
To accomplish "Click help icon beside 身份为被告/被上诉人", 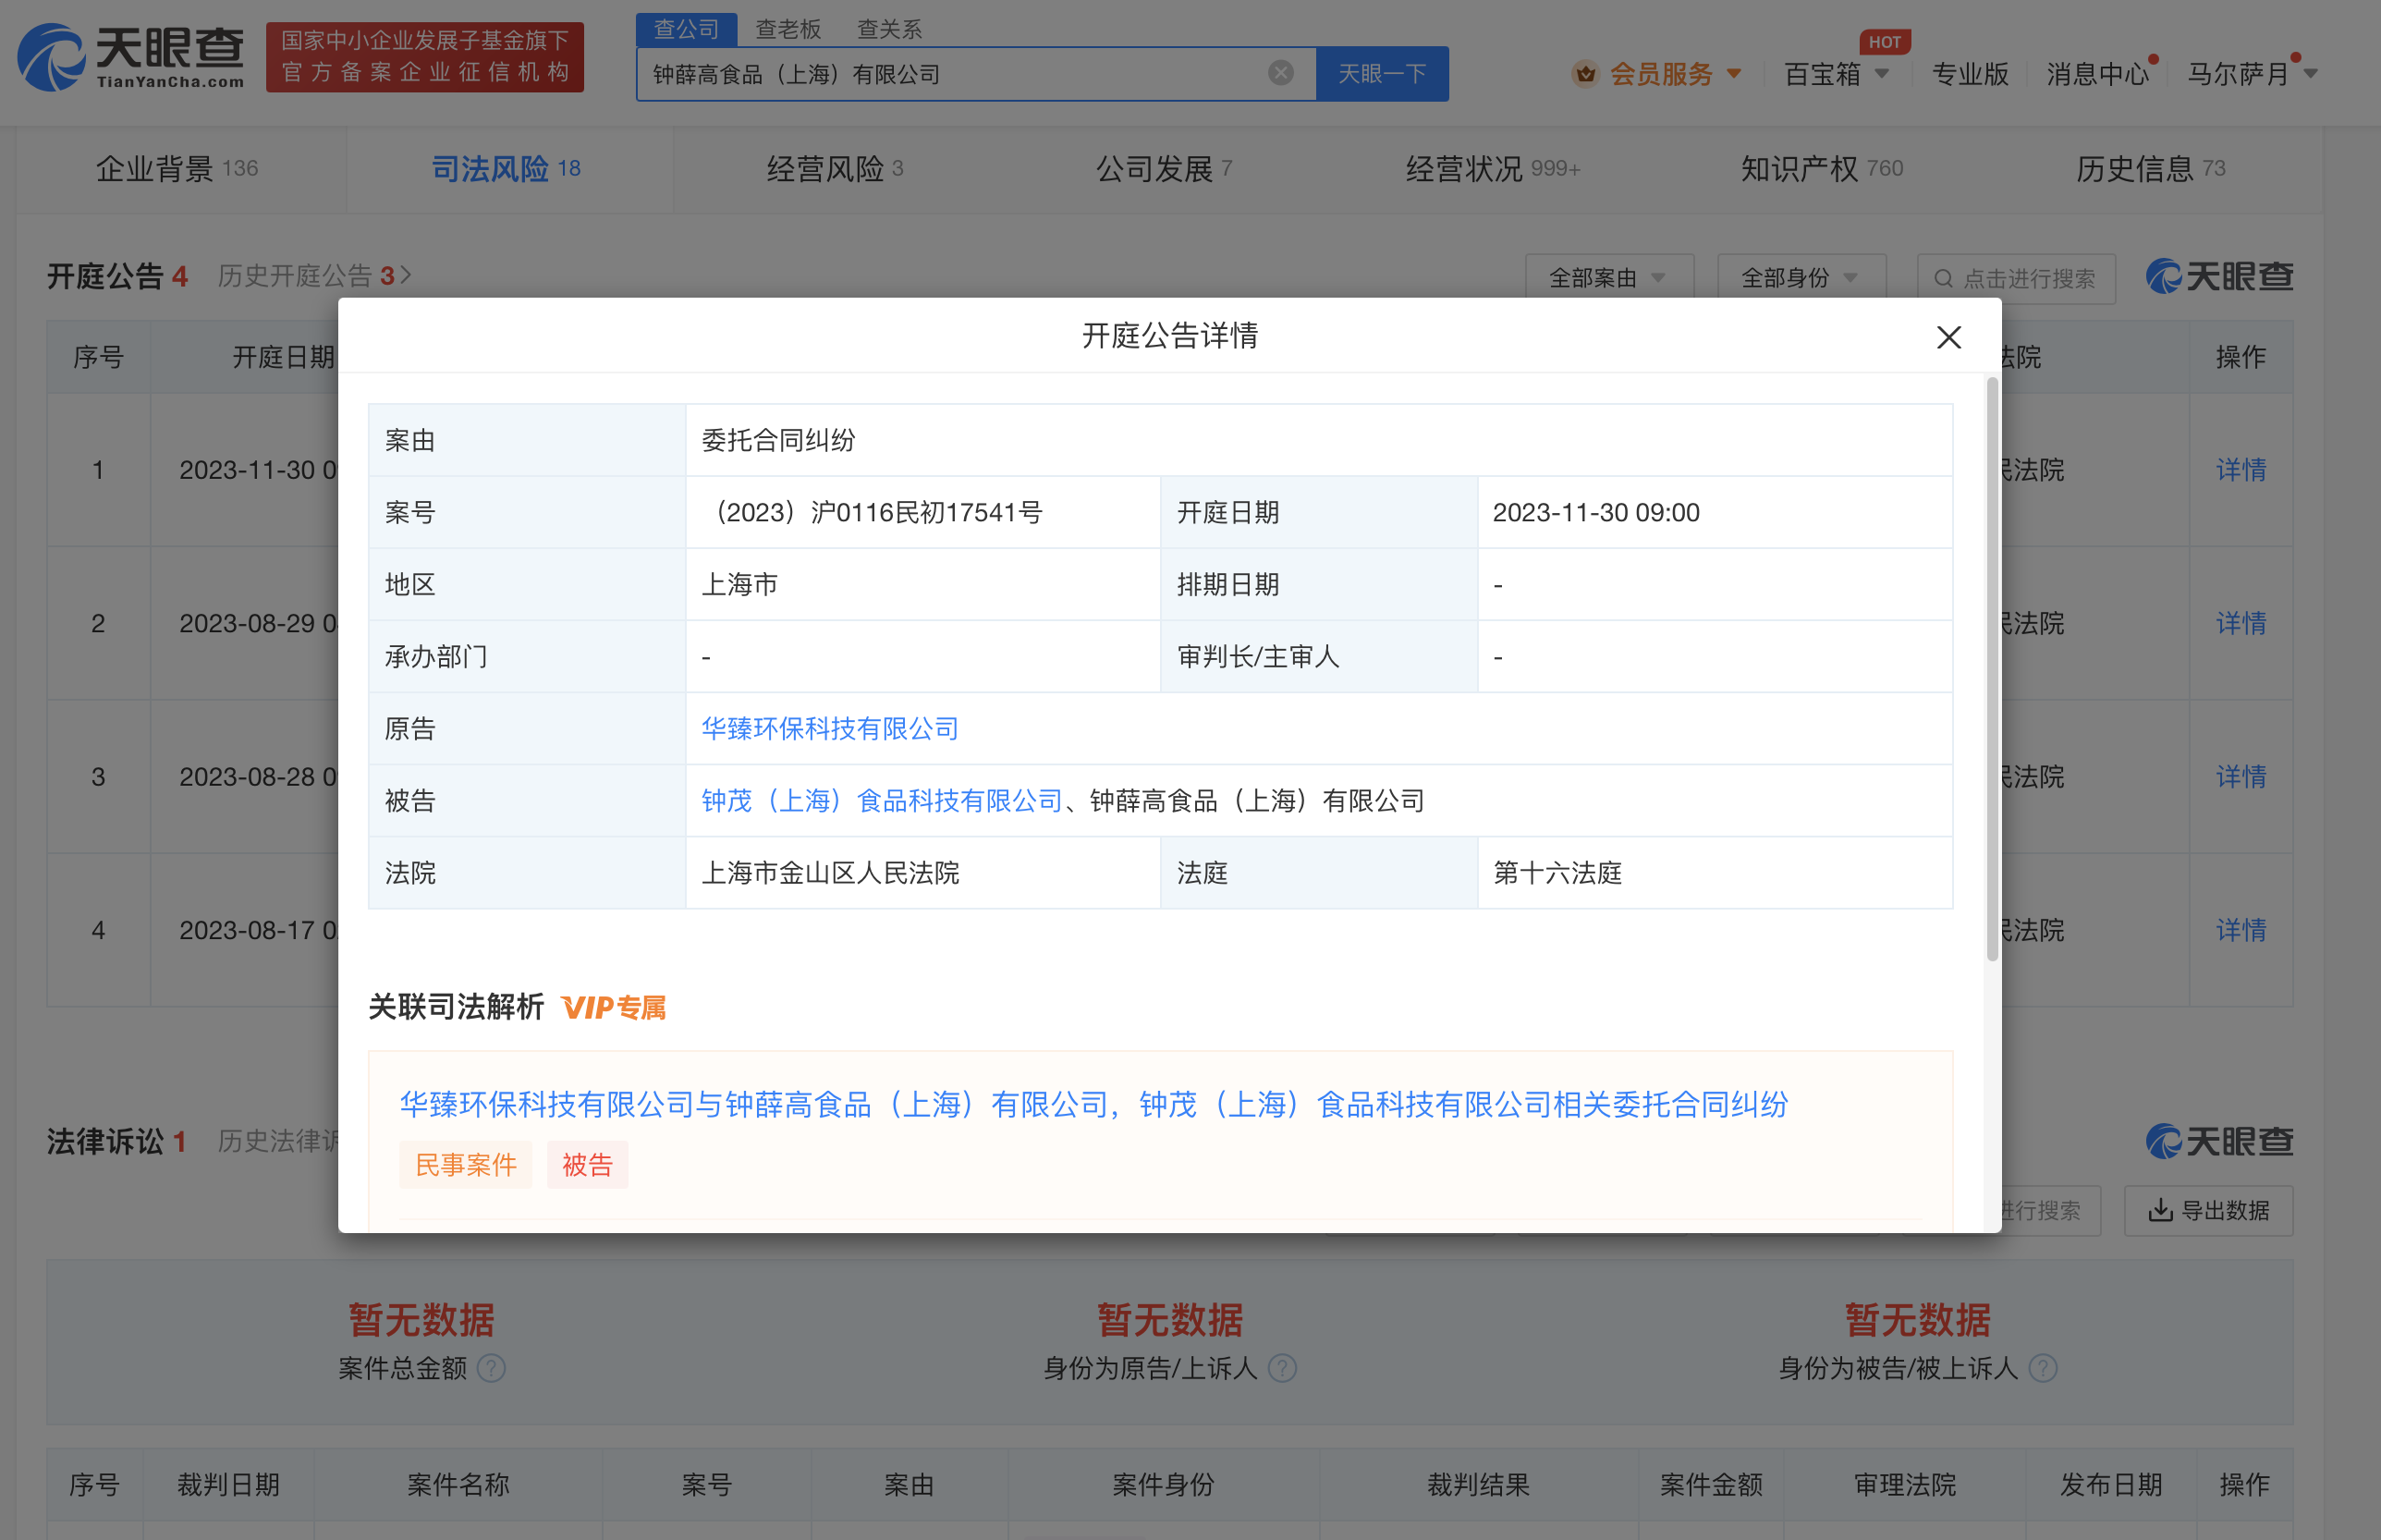I will click(x=2043, y=1367).
